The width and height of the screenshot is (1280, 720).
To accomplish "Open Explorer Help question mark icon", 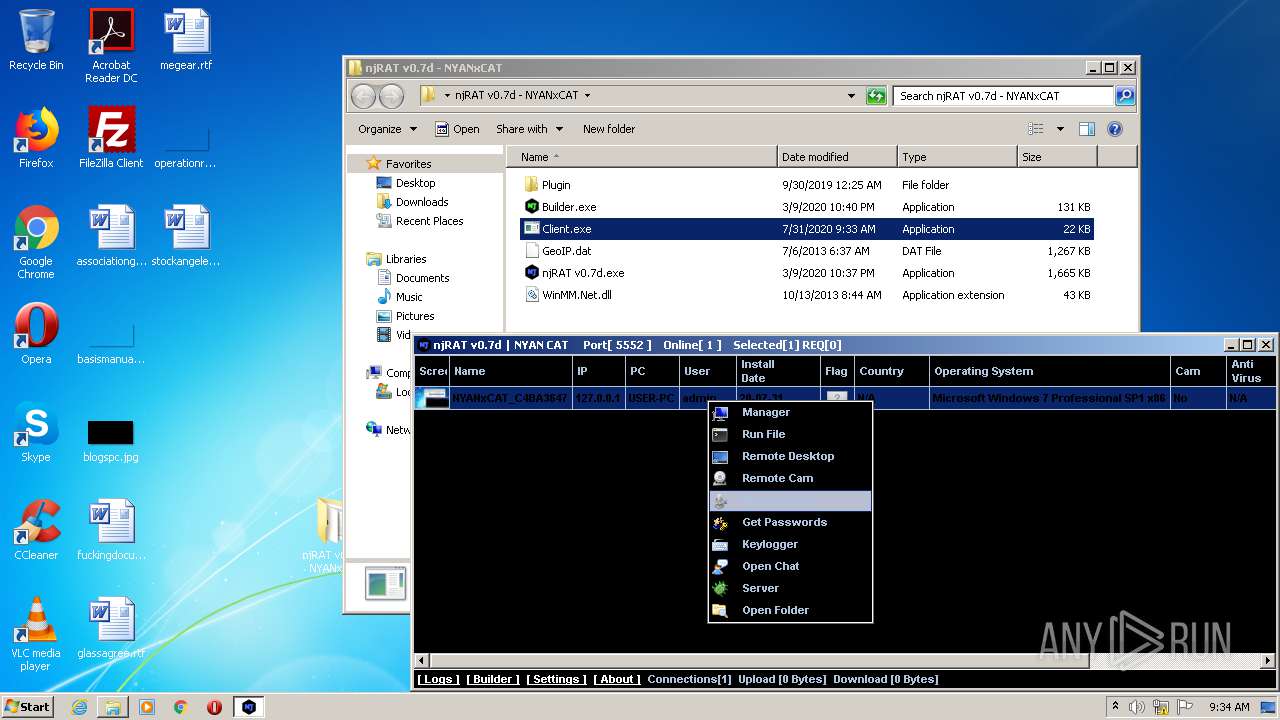I will pyautogui.click(x=1115, y=129).
